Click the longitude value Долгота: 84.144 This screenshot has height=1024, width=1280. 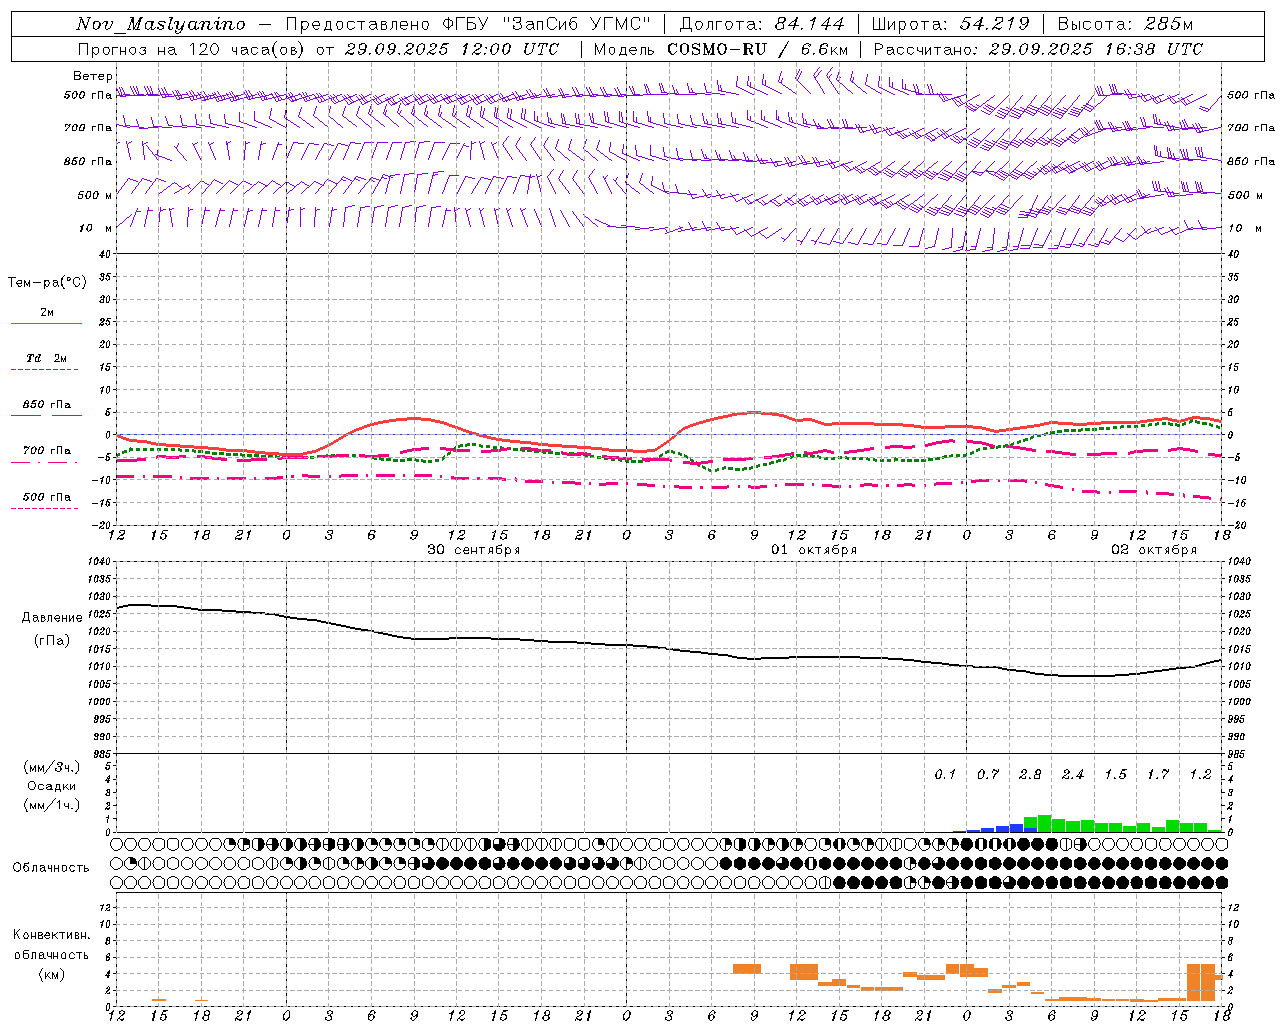[762, 24]
